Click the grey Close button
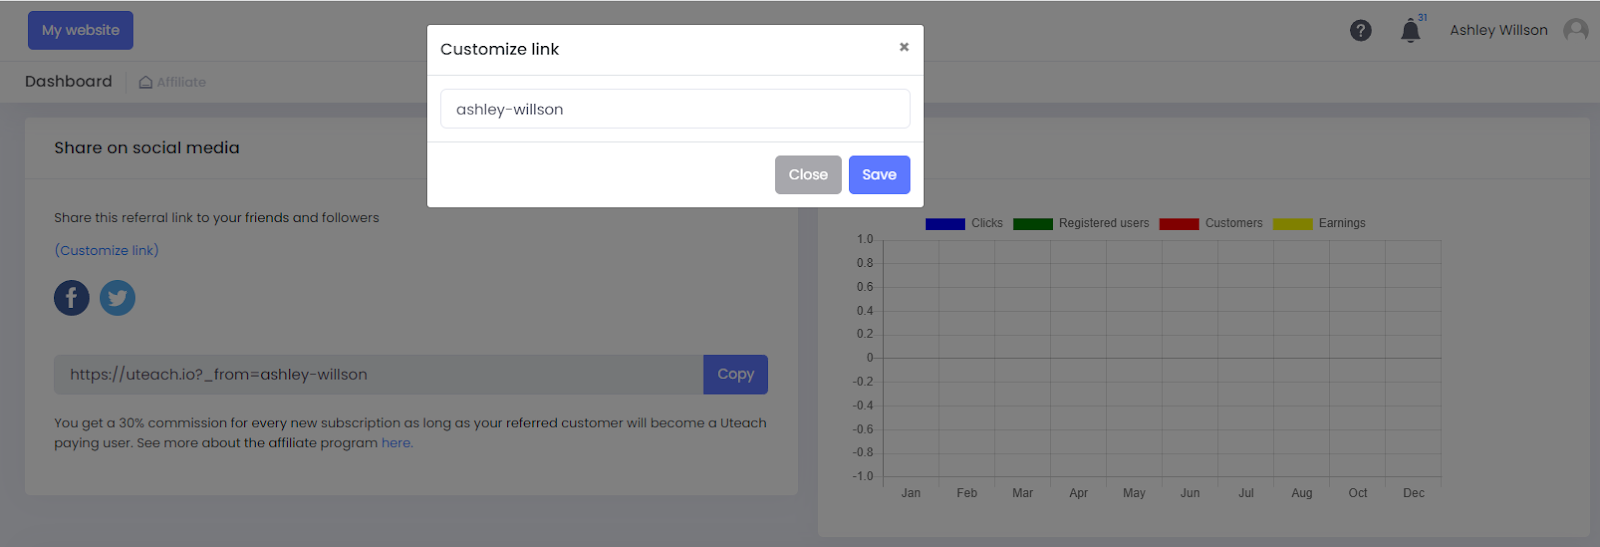The width and height of the screenshot is (1600, 547). [808, 175]
